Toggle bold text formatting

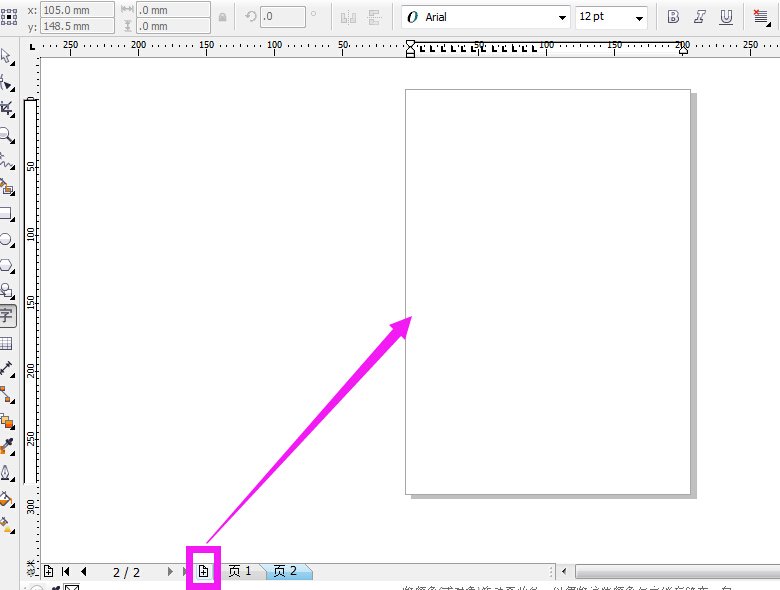(x=673, y=17)
